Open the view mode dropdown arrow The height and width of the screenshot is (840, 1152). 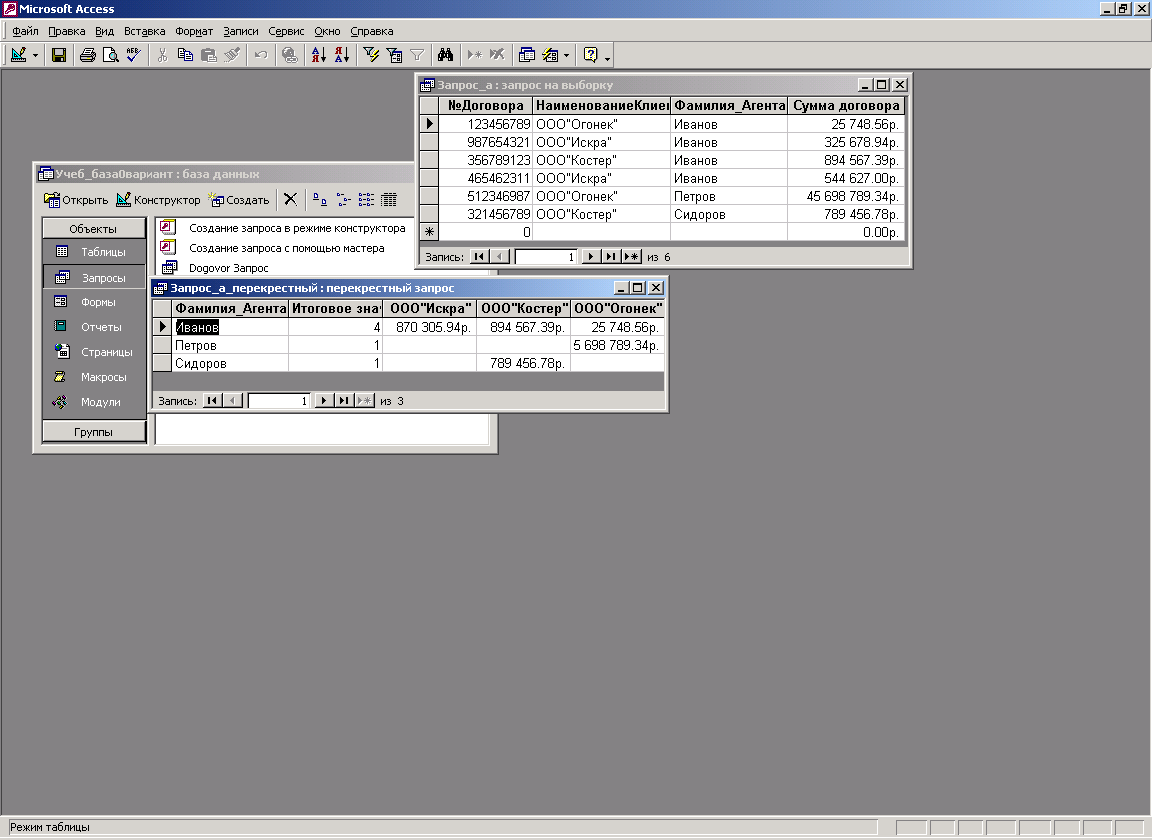35,55
